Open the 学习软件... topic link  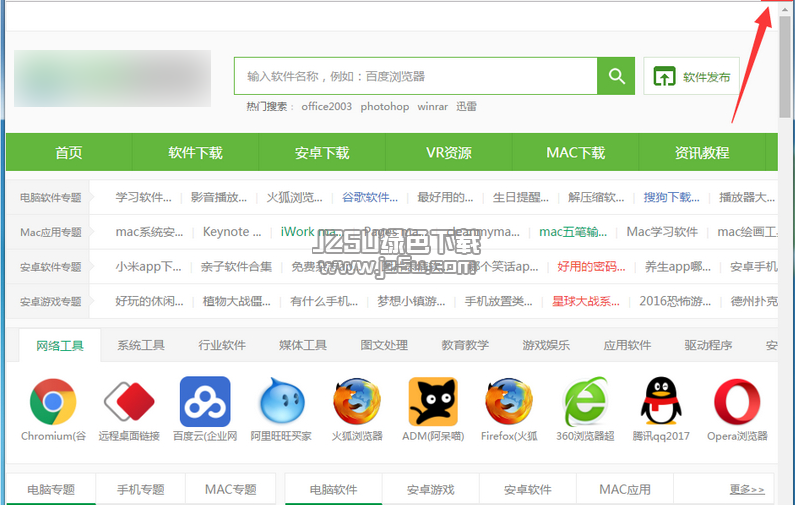[143, 197]
